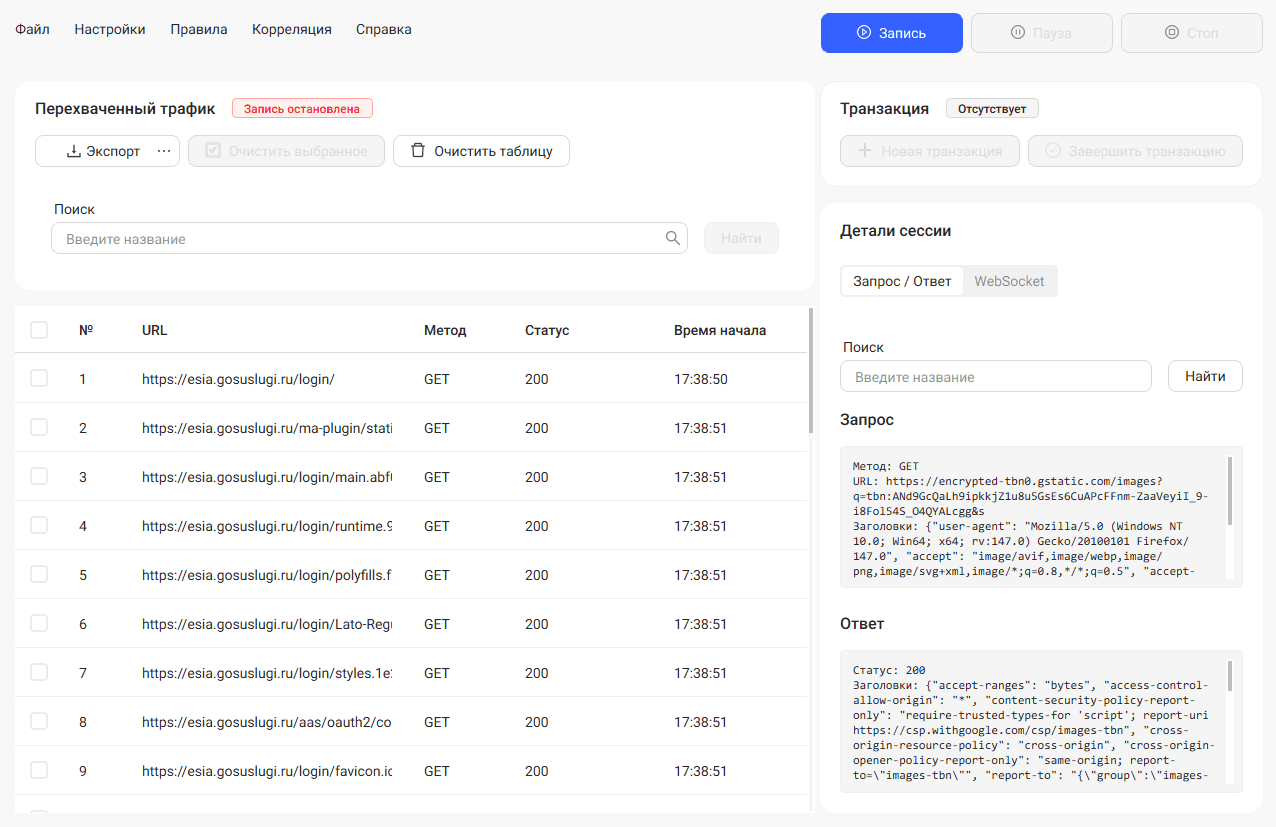Click the traffic table vertical scrollbar
This screenshot has height=827, width=1276.
coord(810,371)
